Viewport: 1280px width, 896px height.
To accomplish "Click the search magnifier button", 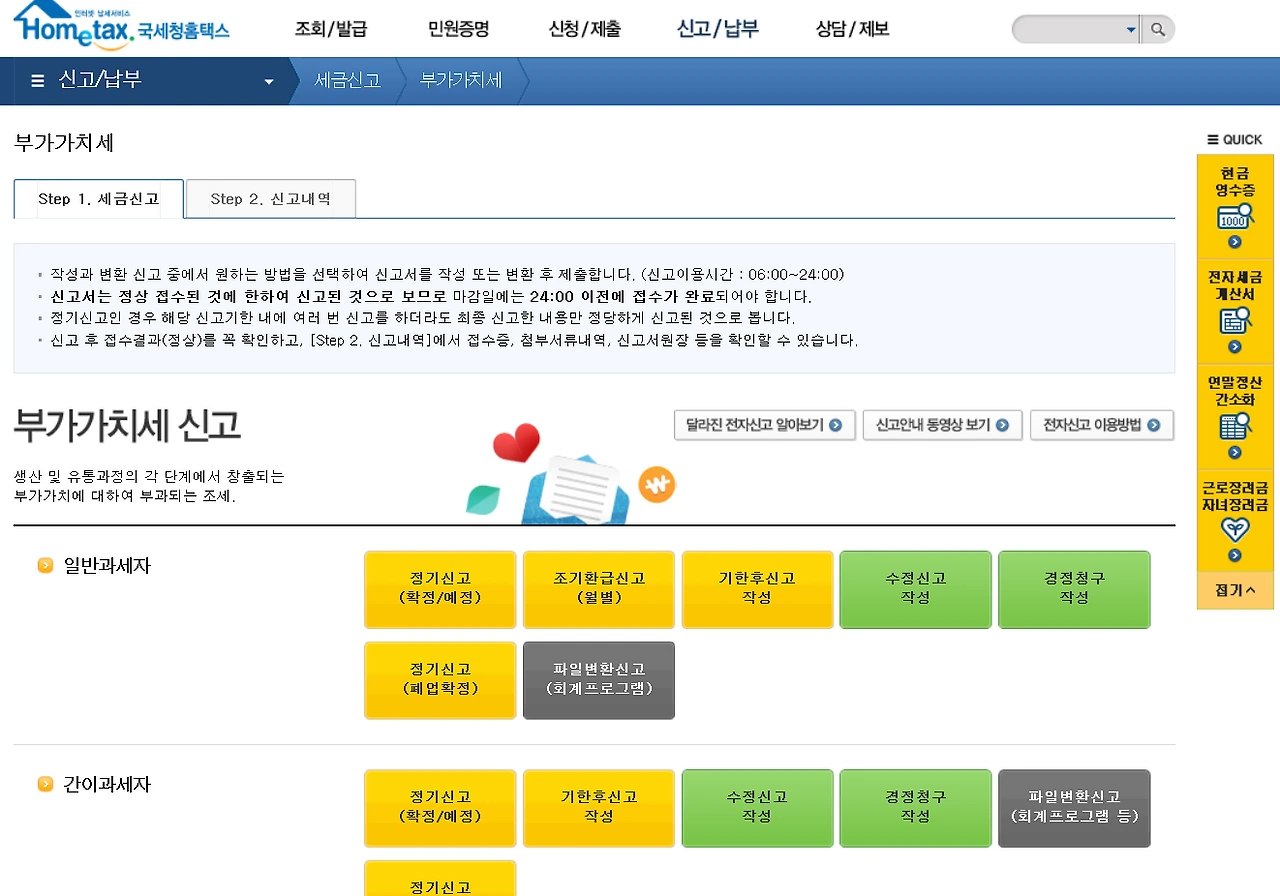I will coord(1158,29).
